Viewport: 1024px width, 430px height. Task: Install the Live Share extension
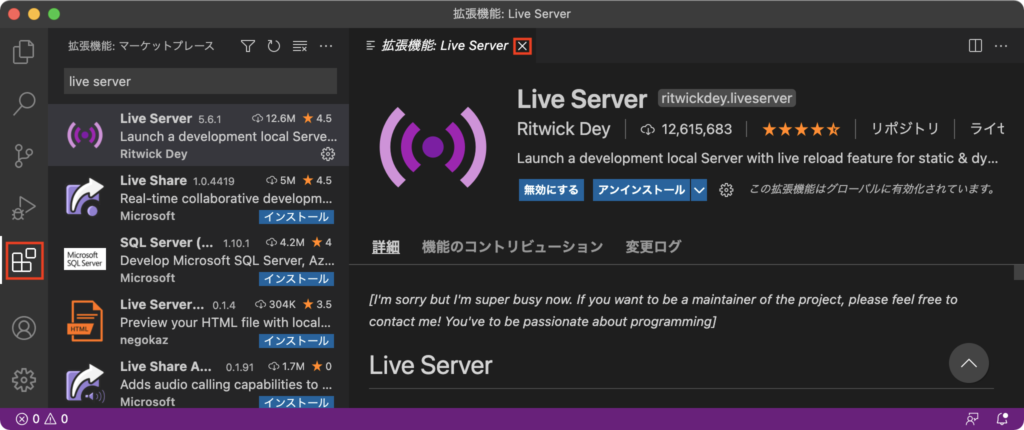click(x=296, y=216)
